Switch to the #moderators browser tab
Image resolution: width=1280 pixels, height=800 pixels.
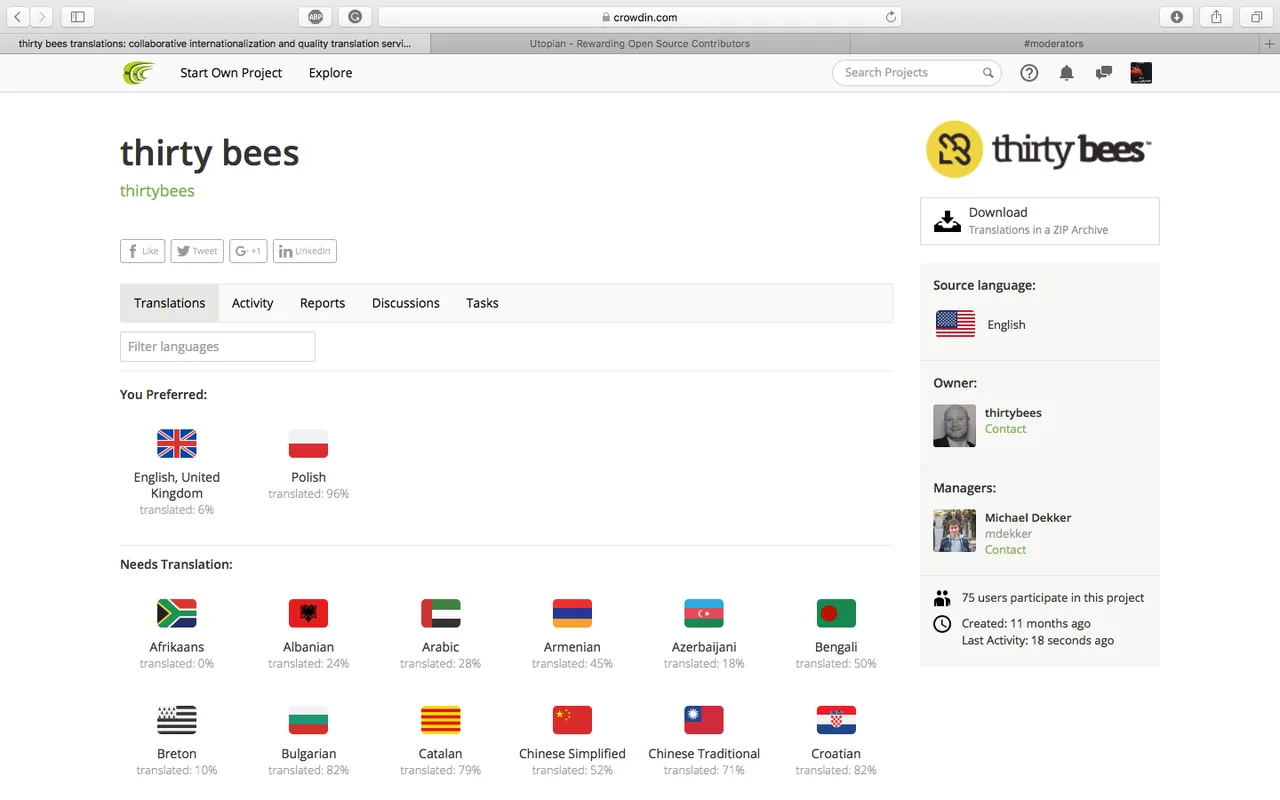click(1054, 44)
